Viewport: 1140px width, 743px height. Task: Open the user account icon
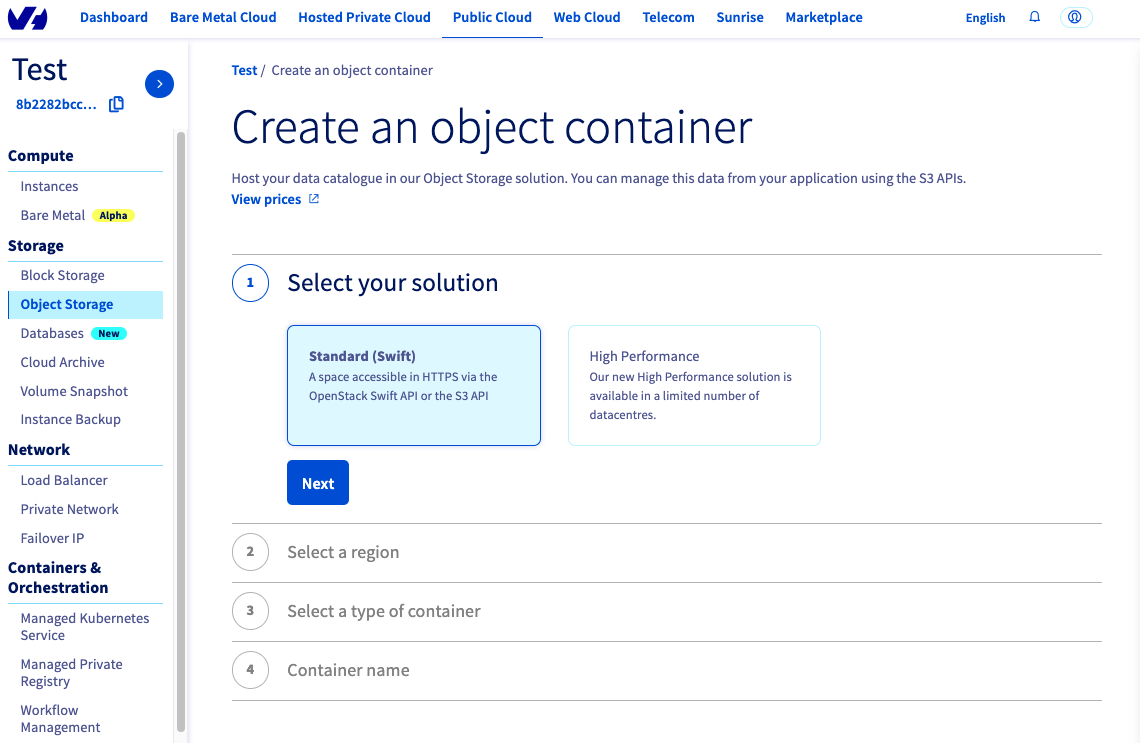(x=1075, y=17)
